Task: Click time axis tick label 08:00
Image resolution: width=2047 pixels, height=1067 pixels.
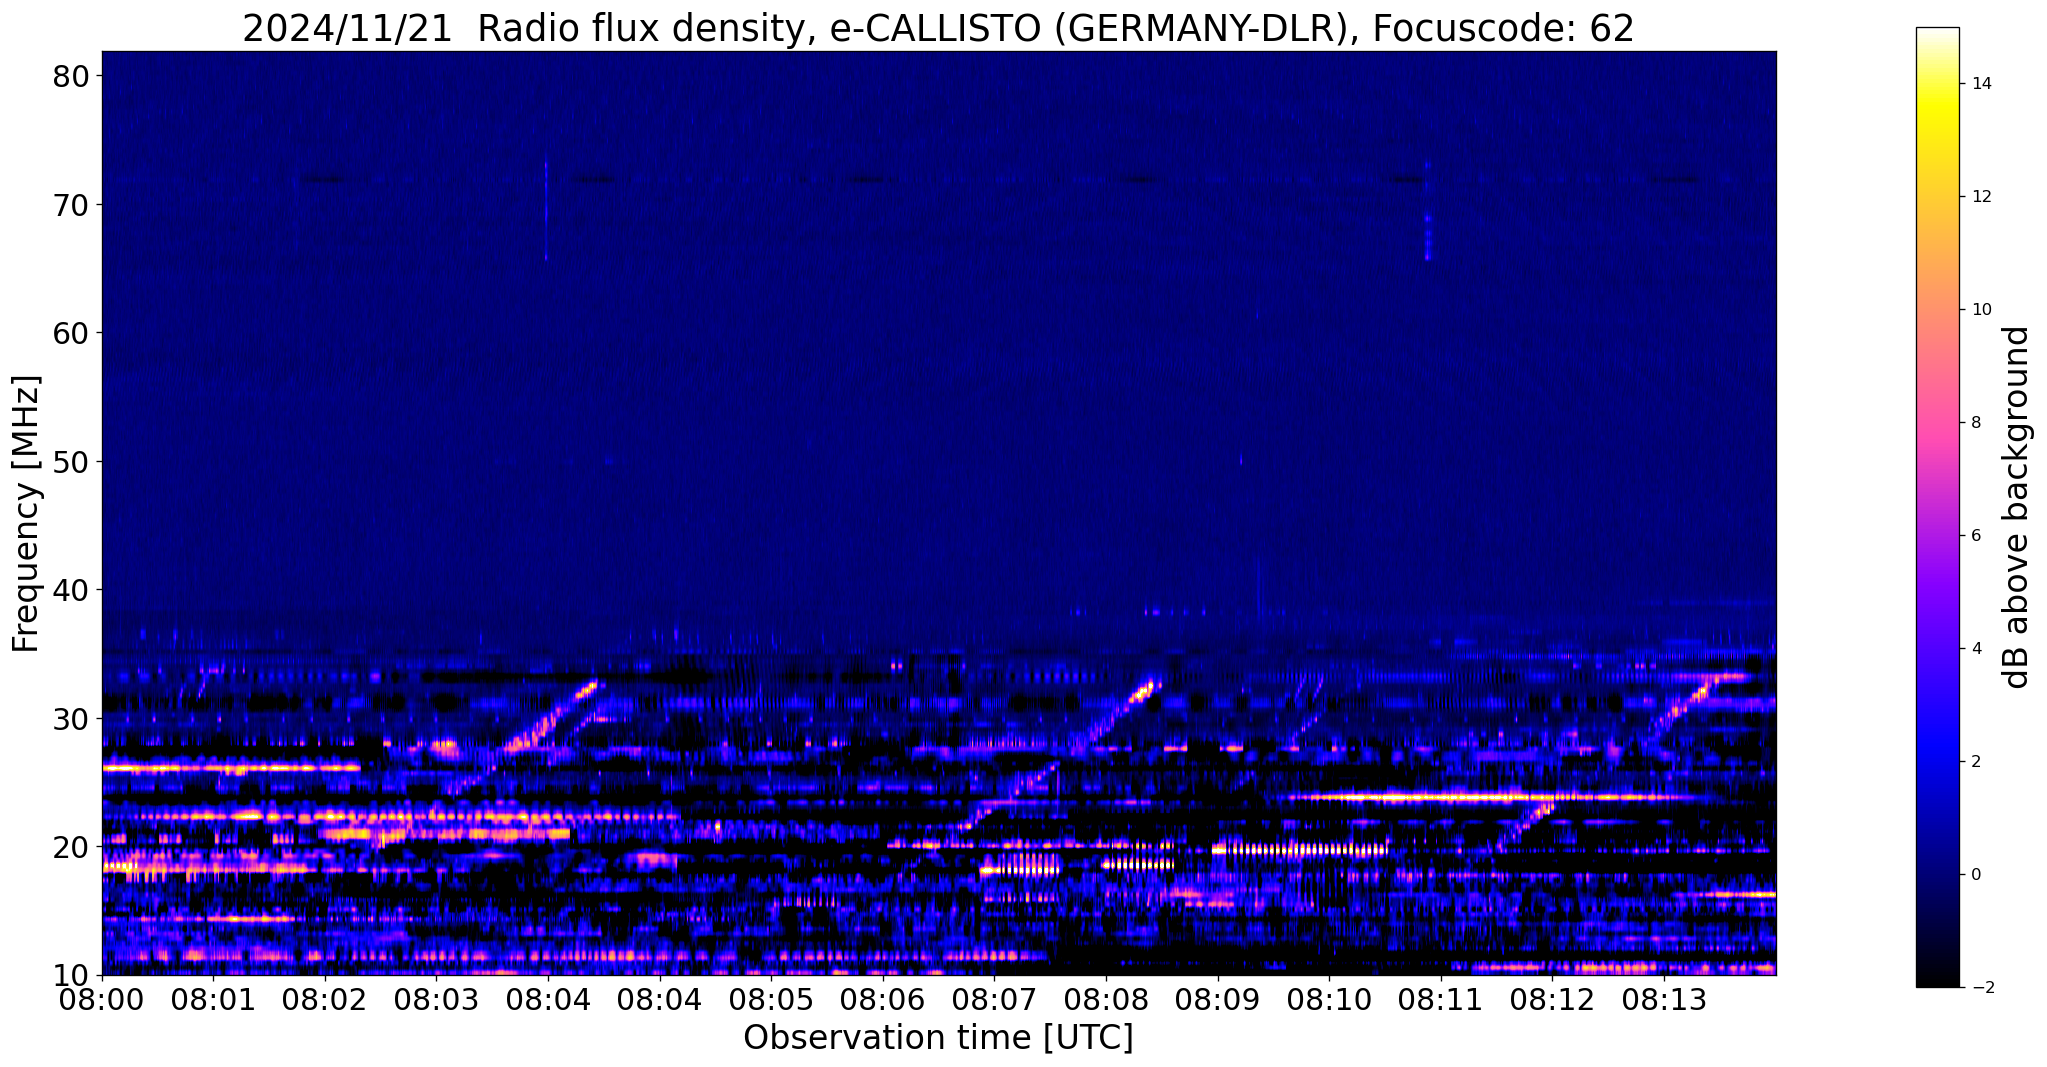Action: click(102, 1001)
